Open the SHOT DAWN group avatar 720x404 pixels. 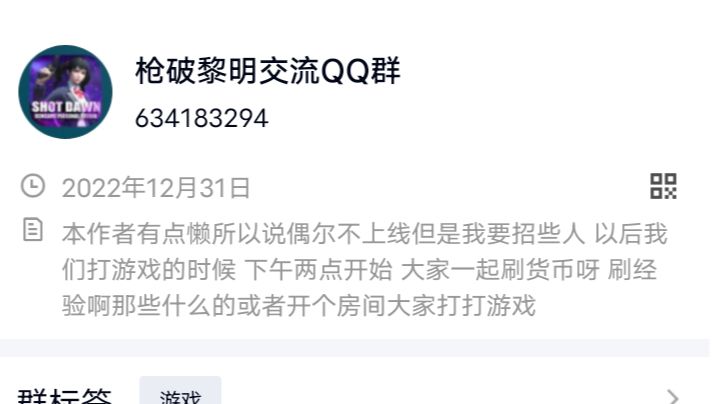point(65,92)
